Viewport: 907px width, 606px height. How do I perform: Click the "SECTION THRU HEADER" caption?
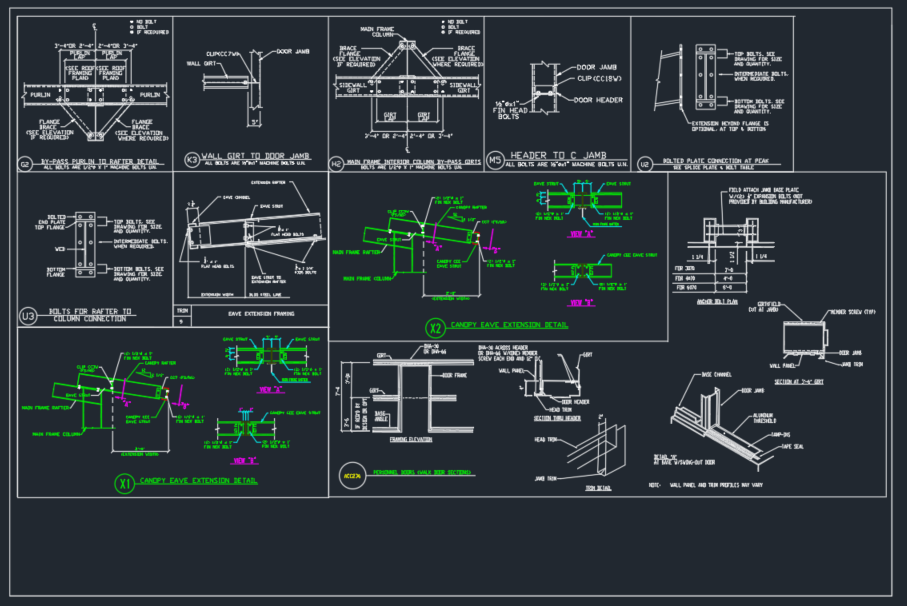(557, 418)
